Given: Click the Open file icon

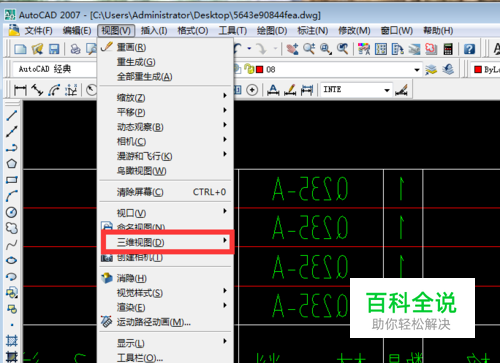Looking at the screenshot, I should [x=37, y=49].
